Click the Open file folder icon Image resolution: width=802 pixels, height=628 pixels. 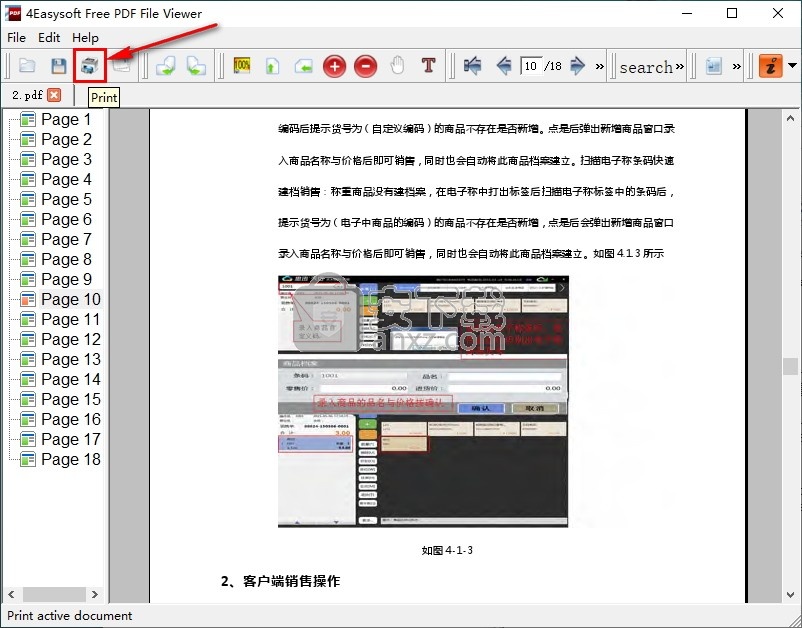(27, 65)
